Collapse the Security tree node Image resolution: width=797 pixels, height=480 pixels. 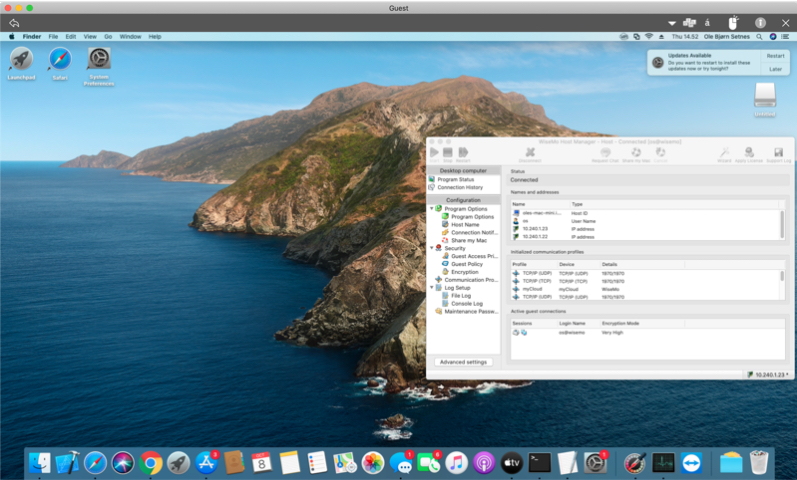(x=432, y=248)
